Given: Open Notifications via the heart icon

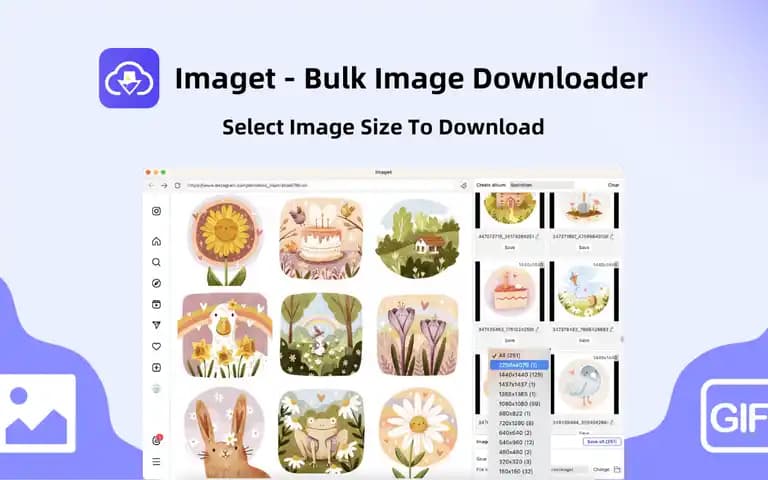Looking at the screenshot, I should tap(156, 346).
